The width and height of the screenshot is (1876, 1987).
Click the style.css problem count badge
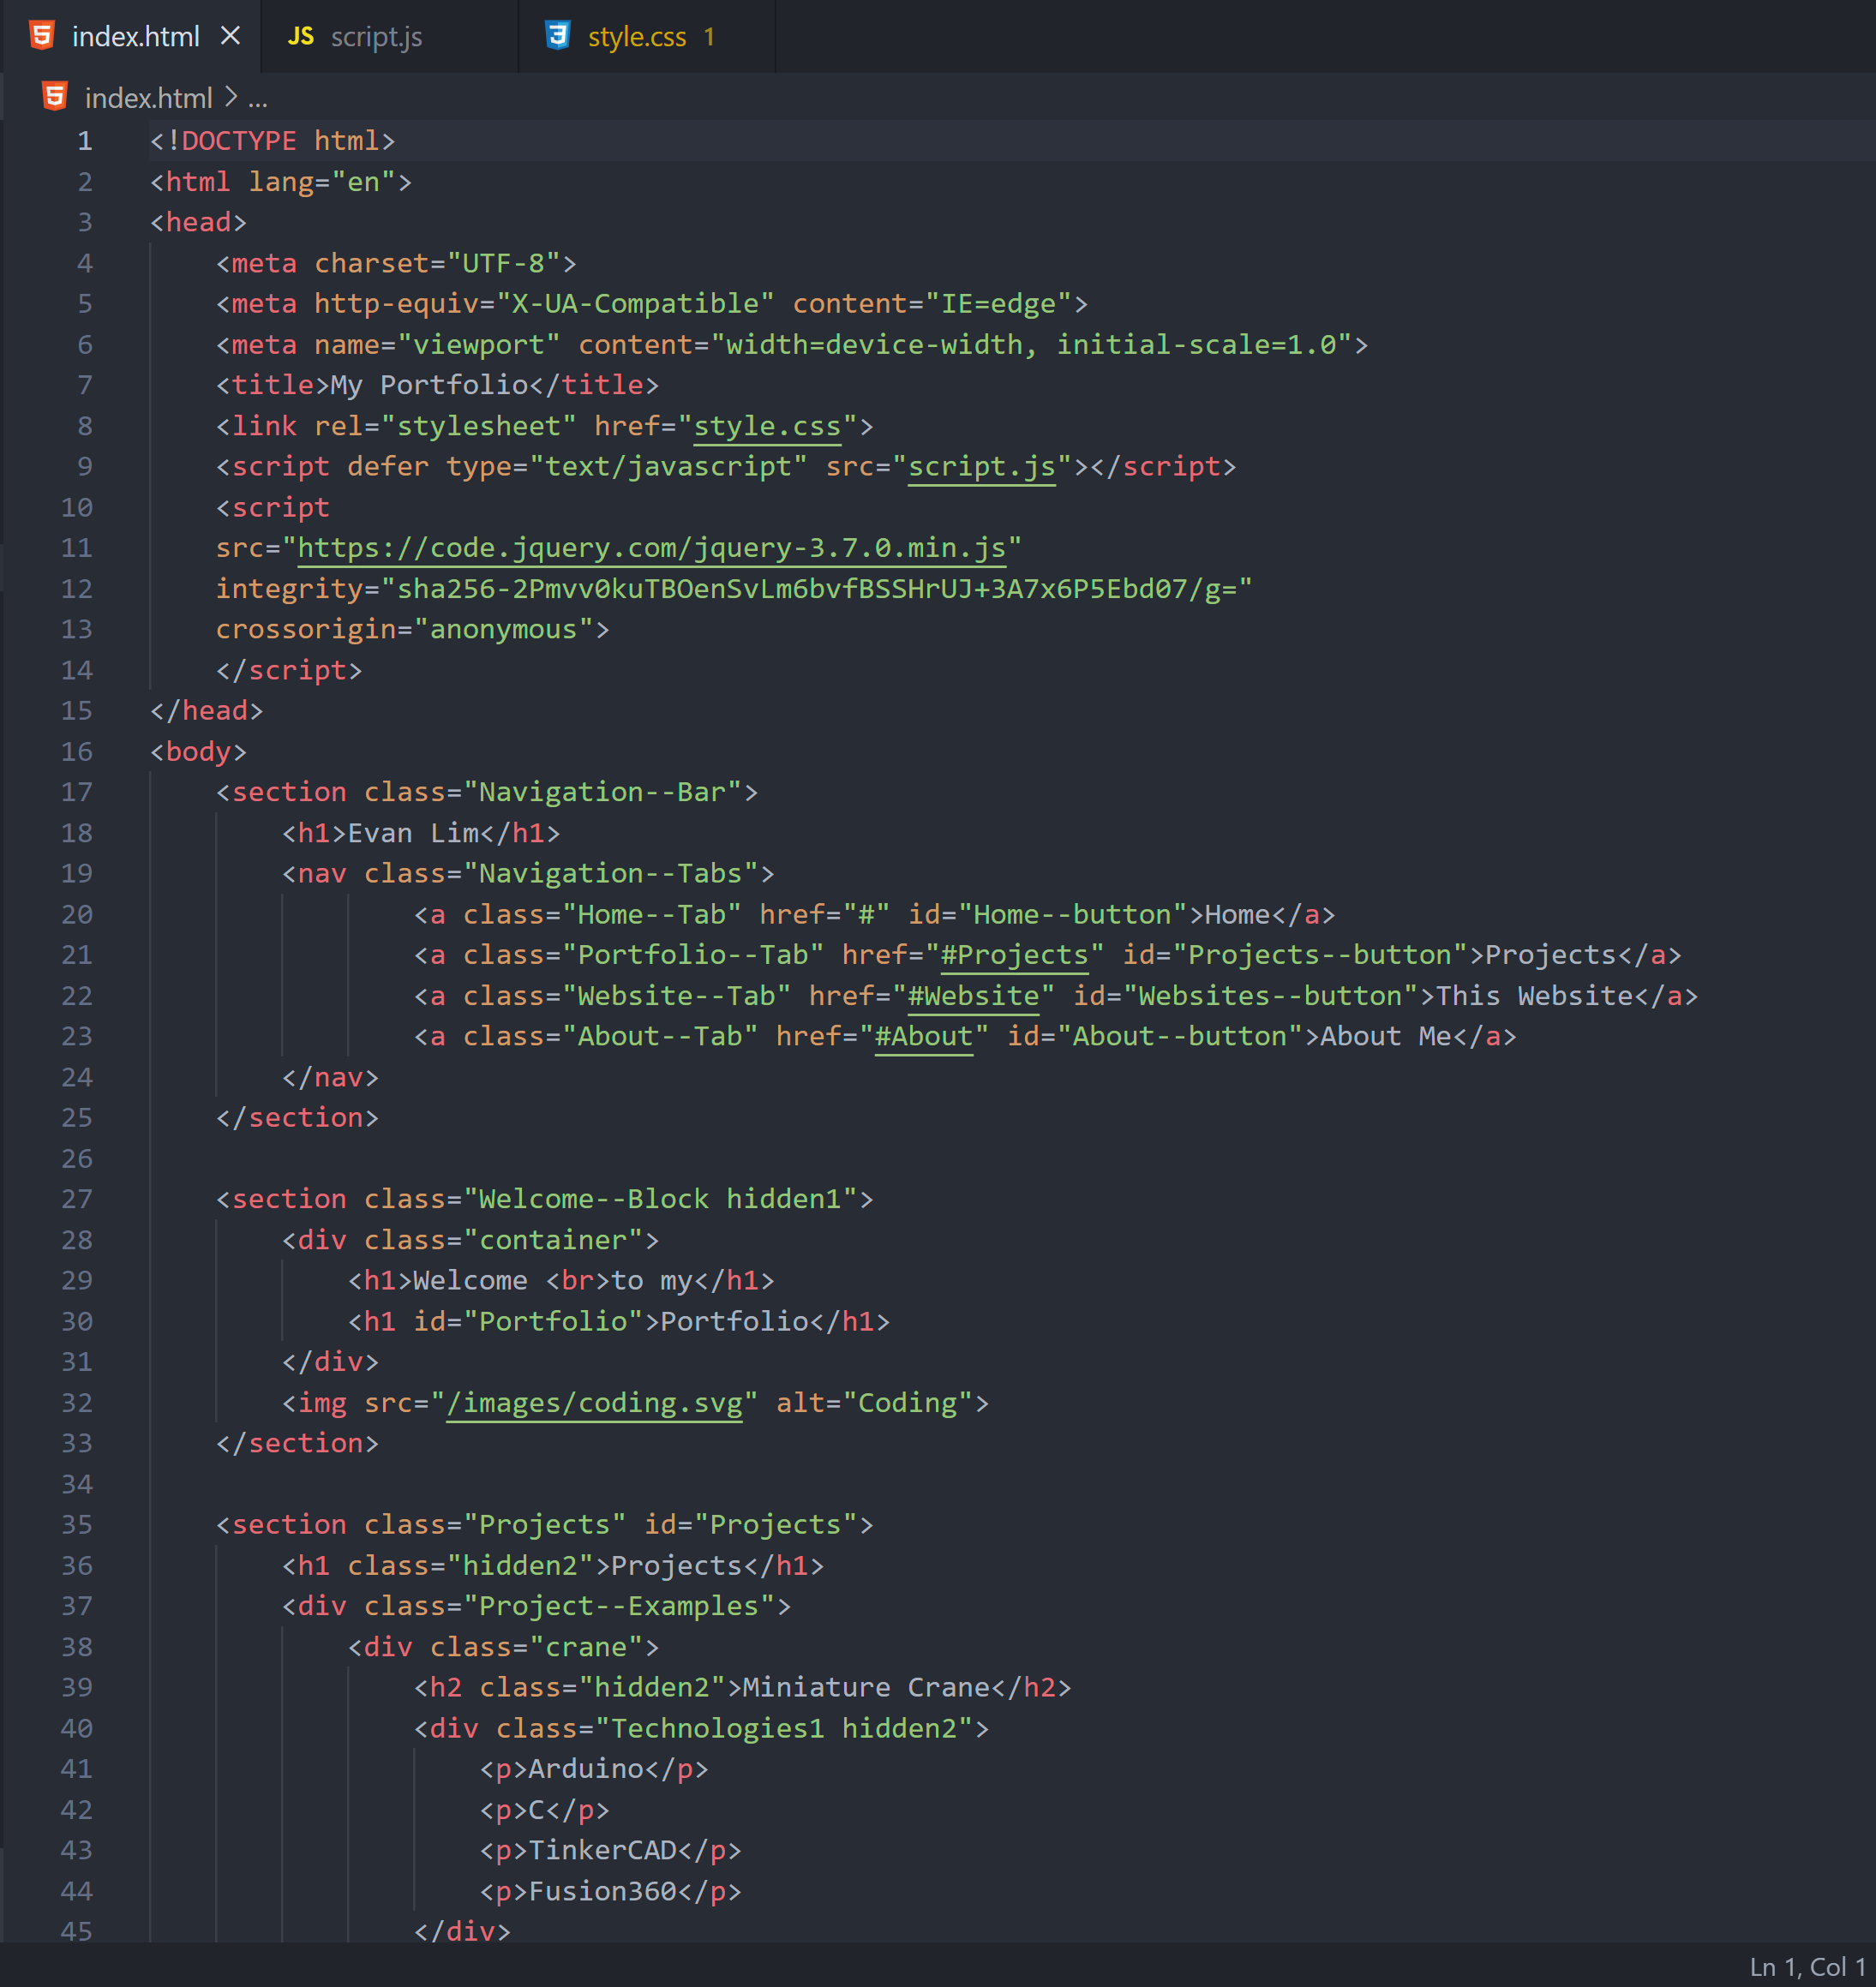[709, 37]
